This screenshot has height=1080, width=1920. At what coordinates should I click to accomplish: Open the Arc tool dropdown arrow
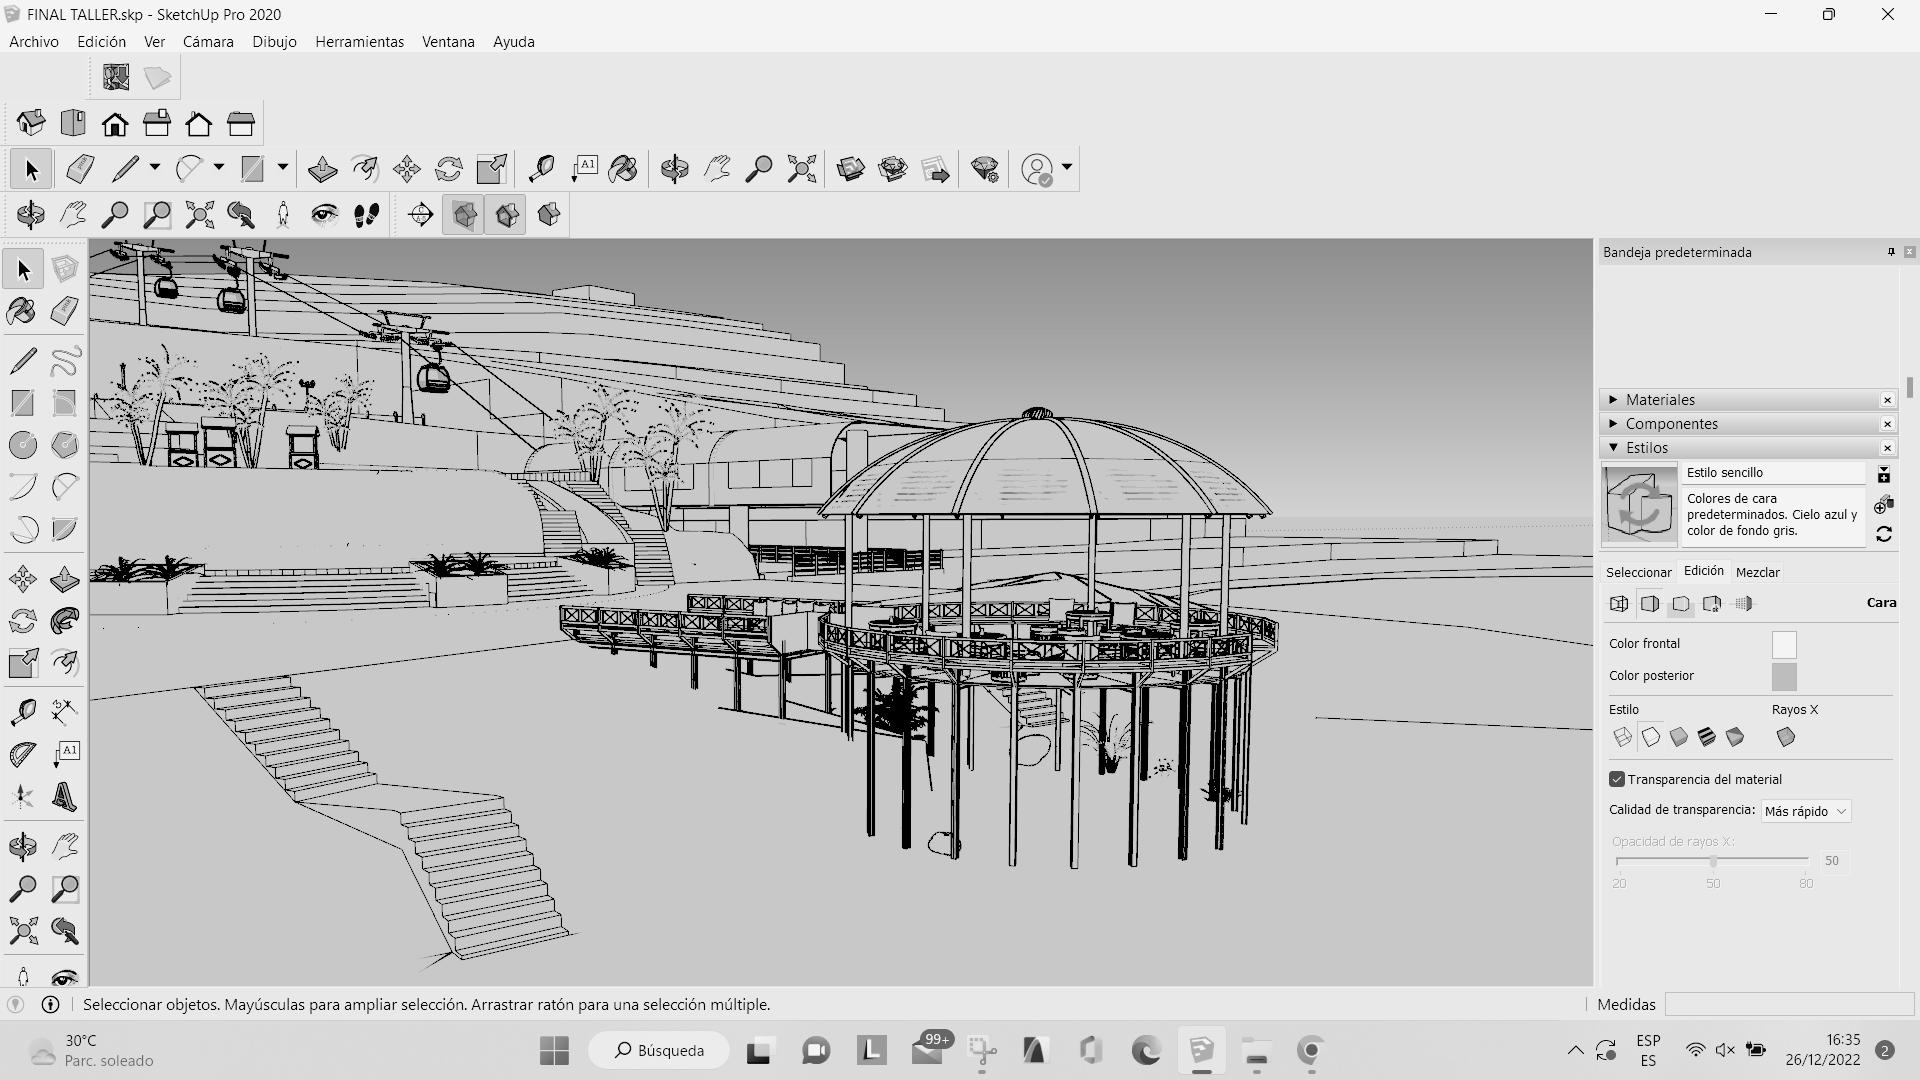(x=219, y=168)
